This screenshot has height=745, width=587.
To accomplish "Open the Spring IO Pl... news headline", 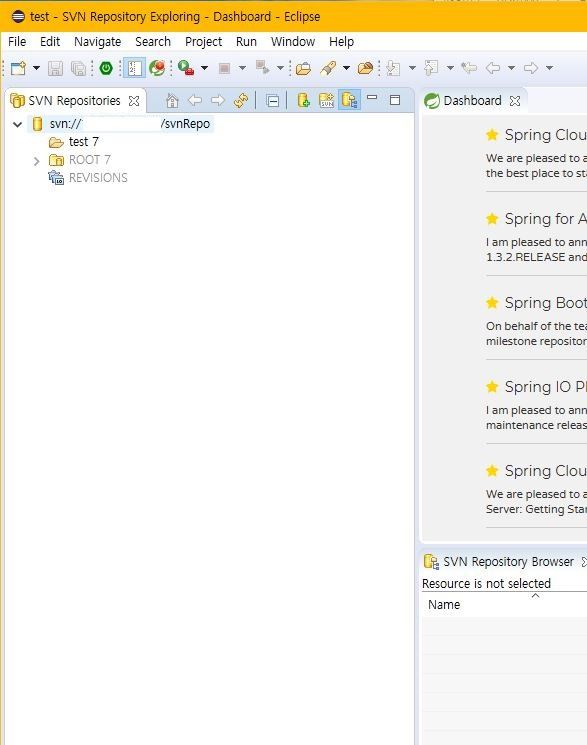I will point(546,387).
